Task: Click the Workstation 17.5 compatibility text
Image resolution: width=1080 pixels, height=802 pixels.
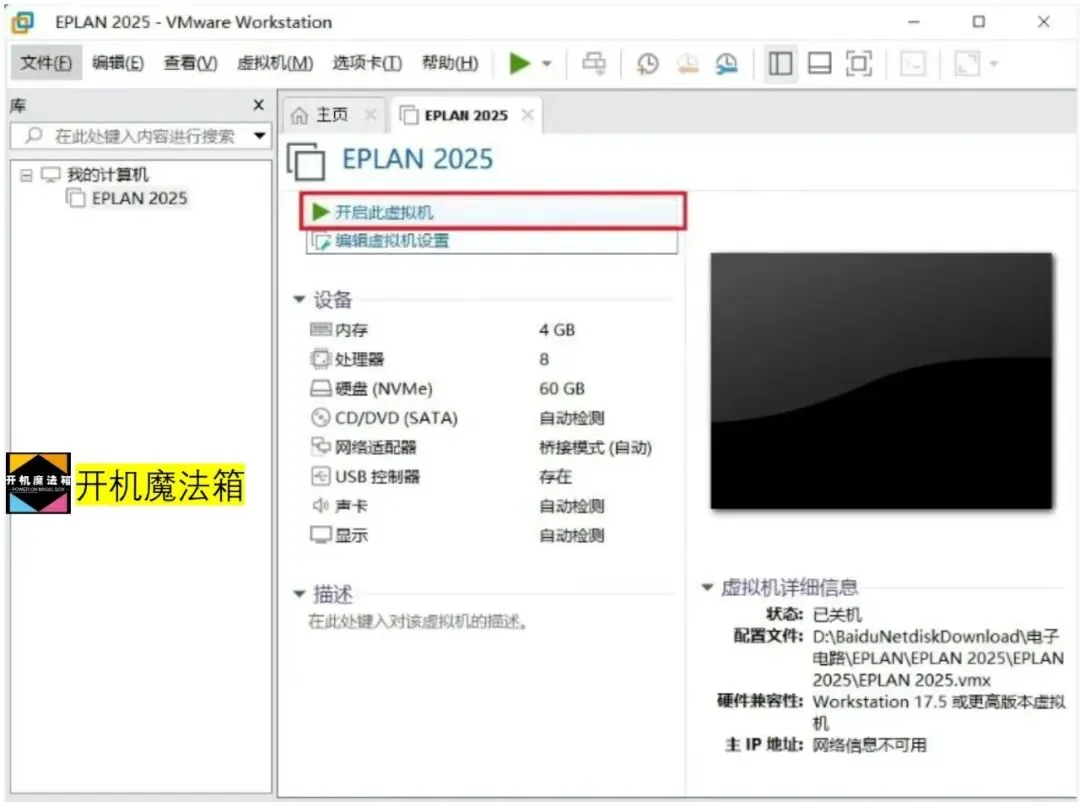Action: click(939, 712)
